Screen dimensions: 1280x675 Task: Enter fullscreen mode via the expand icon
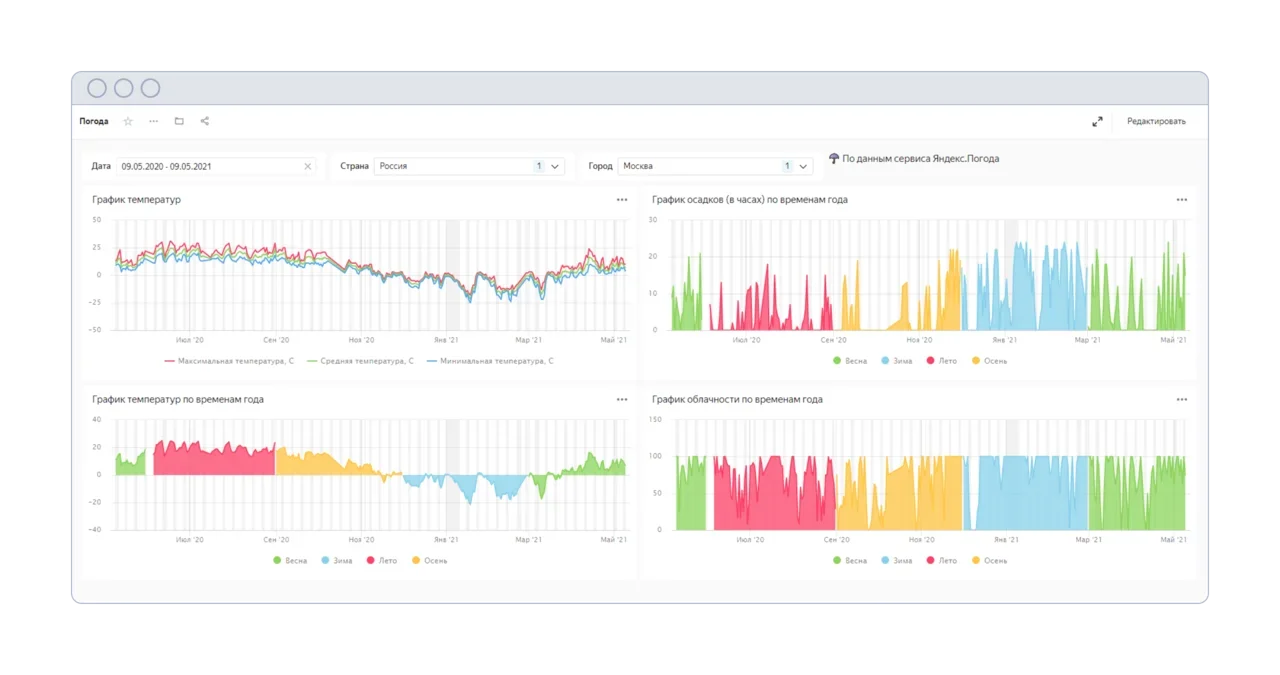click(1097, 121)
